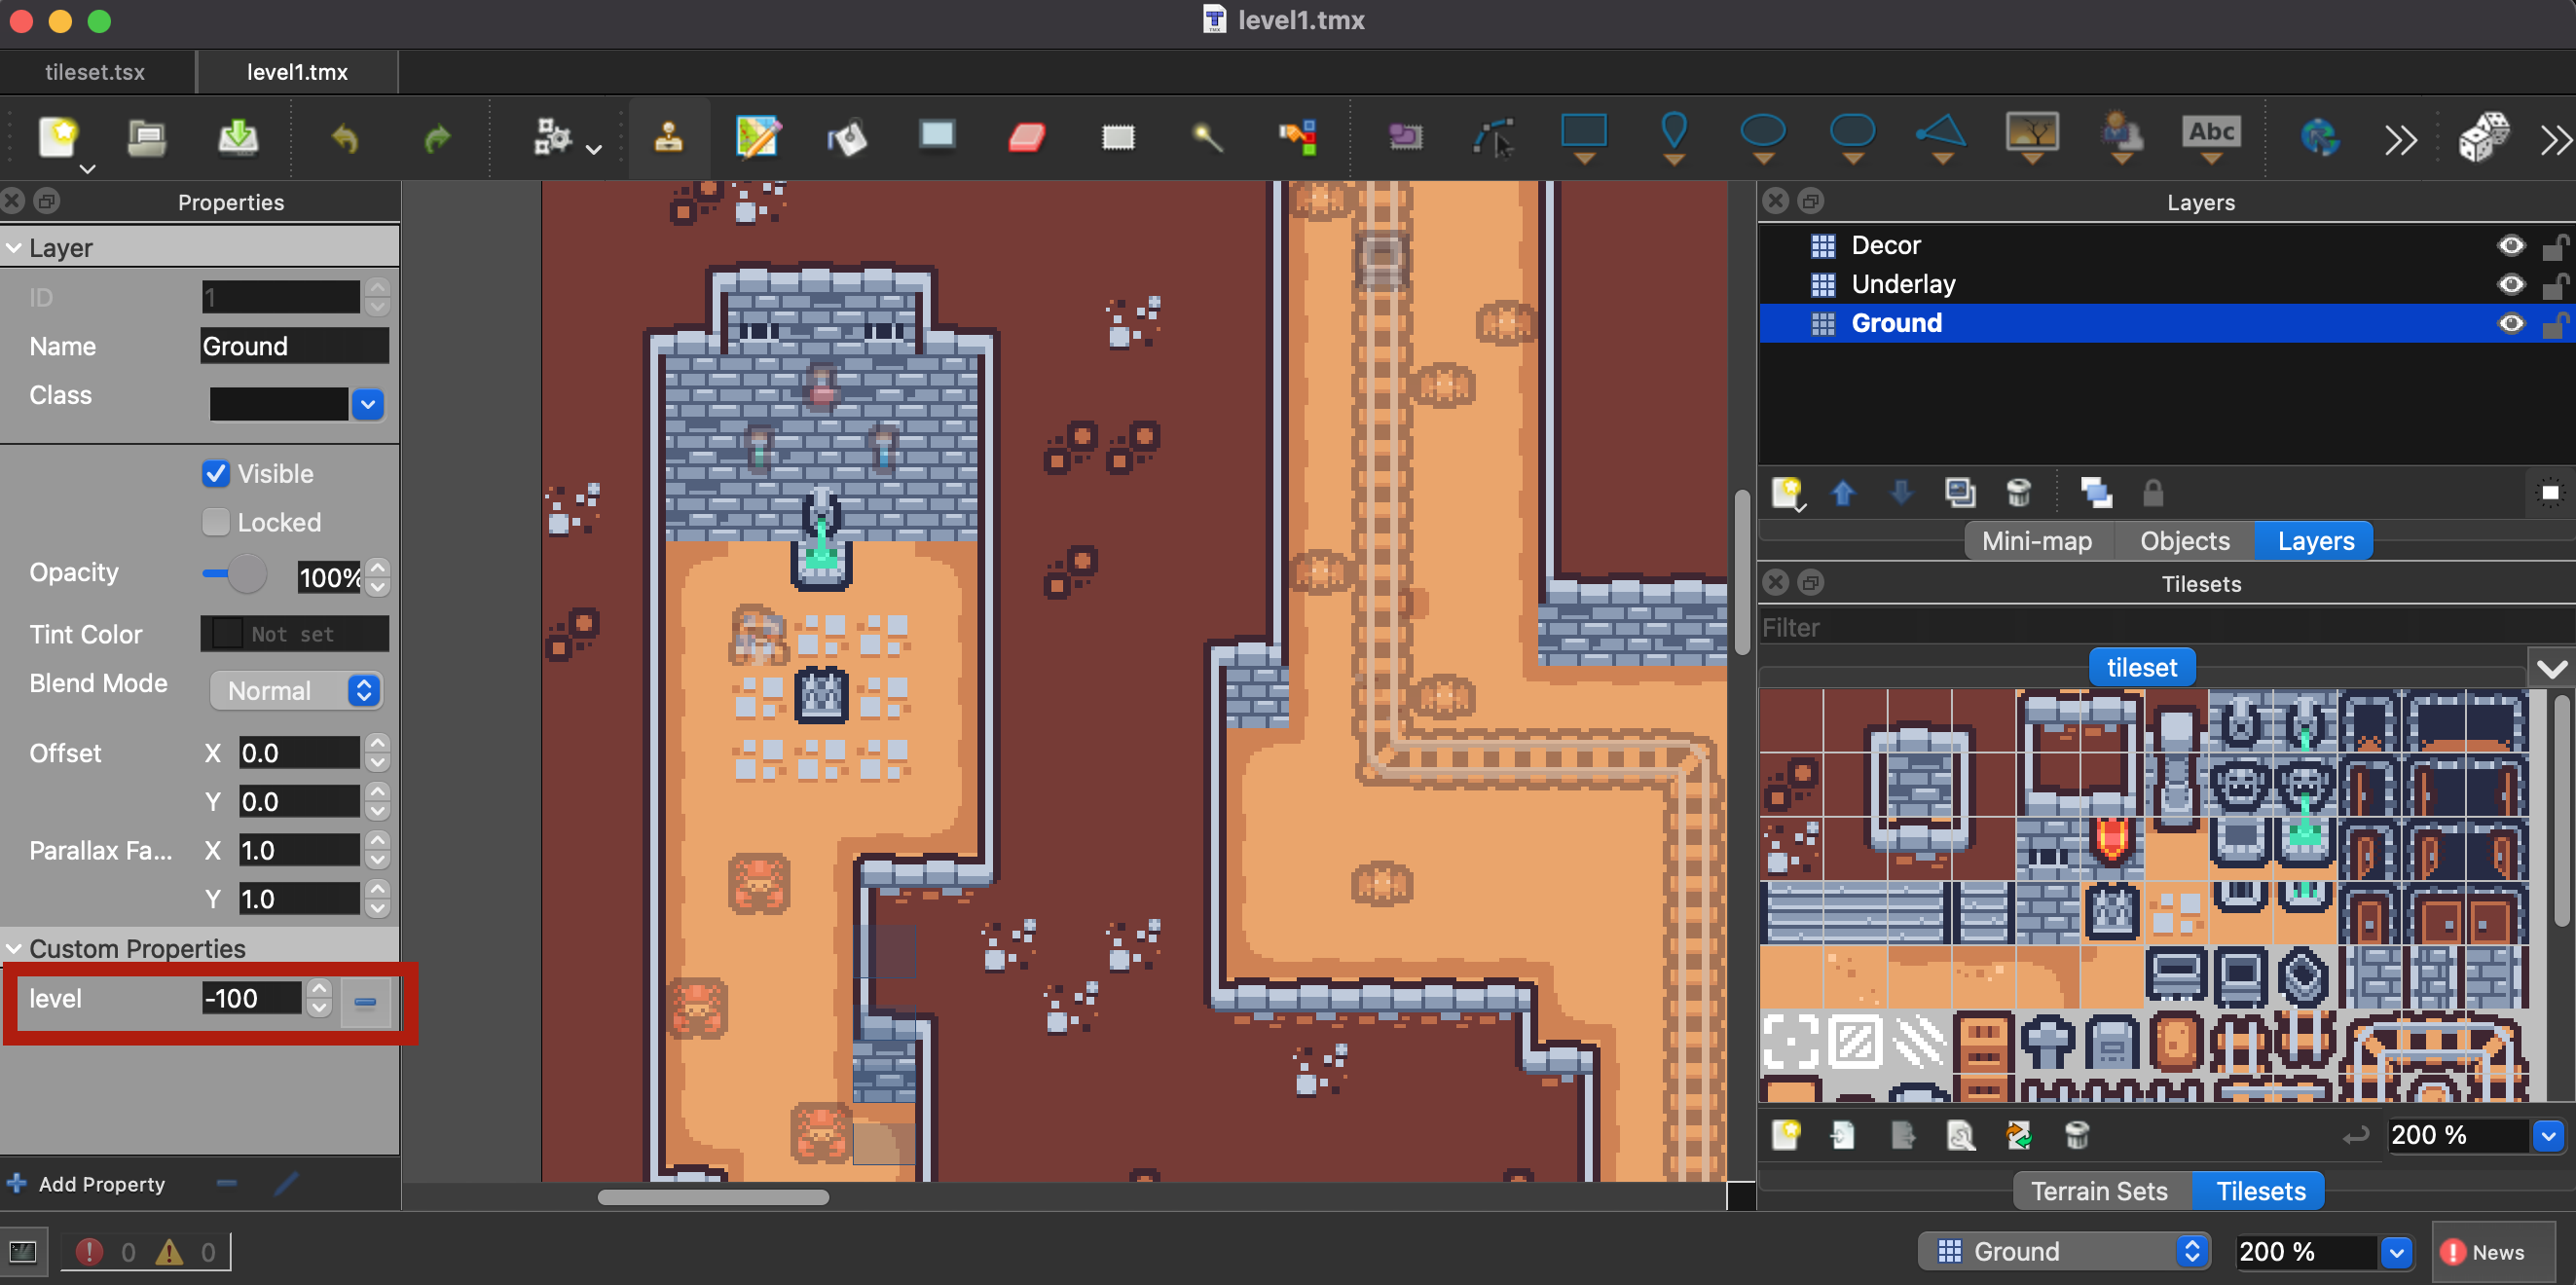Hide the Decor layer
2576x1285 pixels.
(x=2510, y=245)
